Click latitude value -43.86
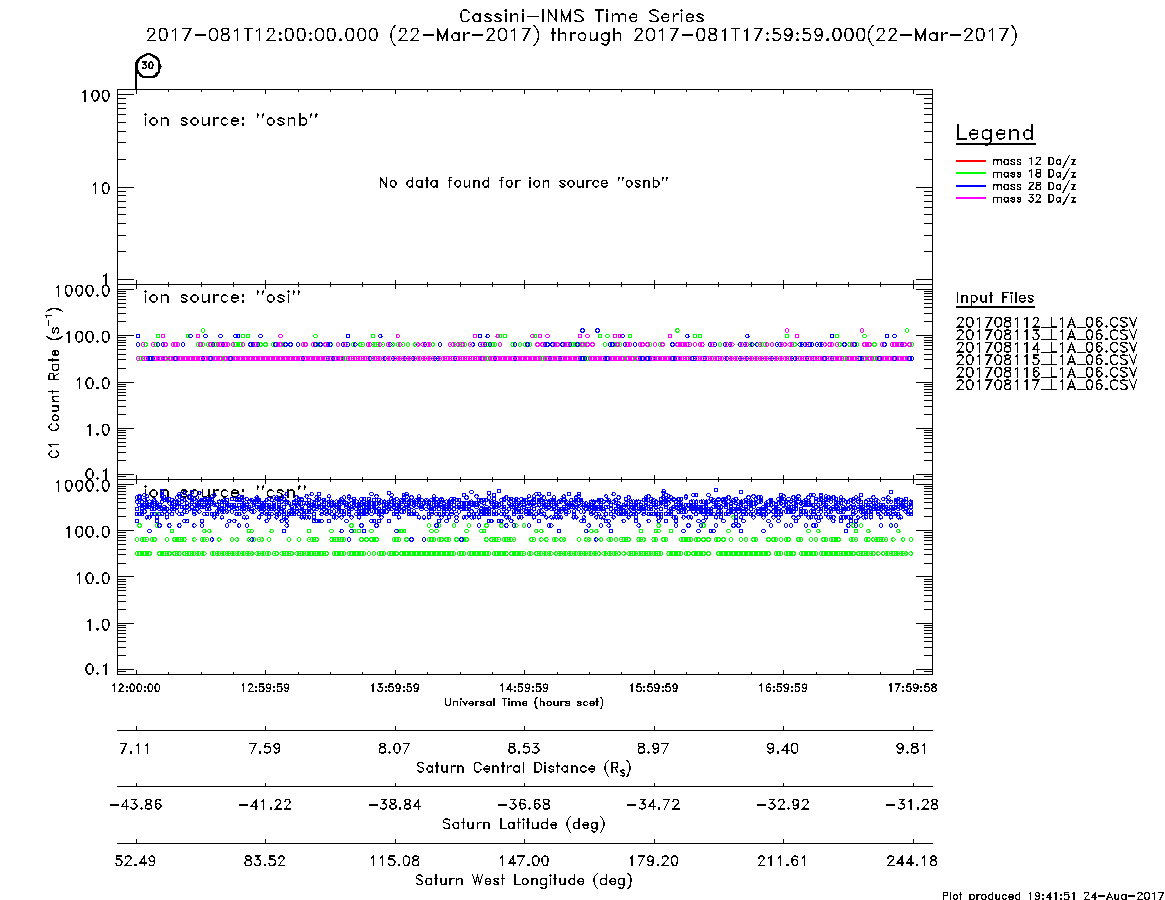This screenshot has width=1165, height=900. click(135, 805)
